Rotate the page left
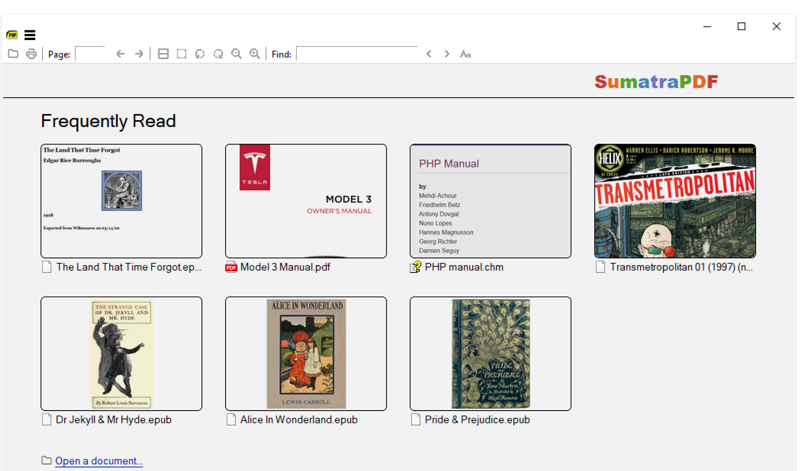 (200, 54)
